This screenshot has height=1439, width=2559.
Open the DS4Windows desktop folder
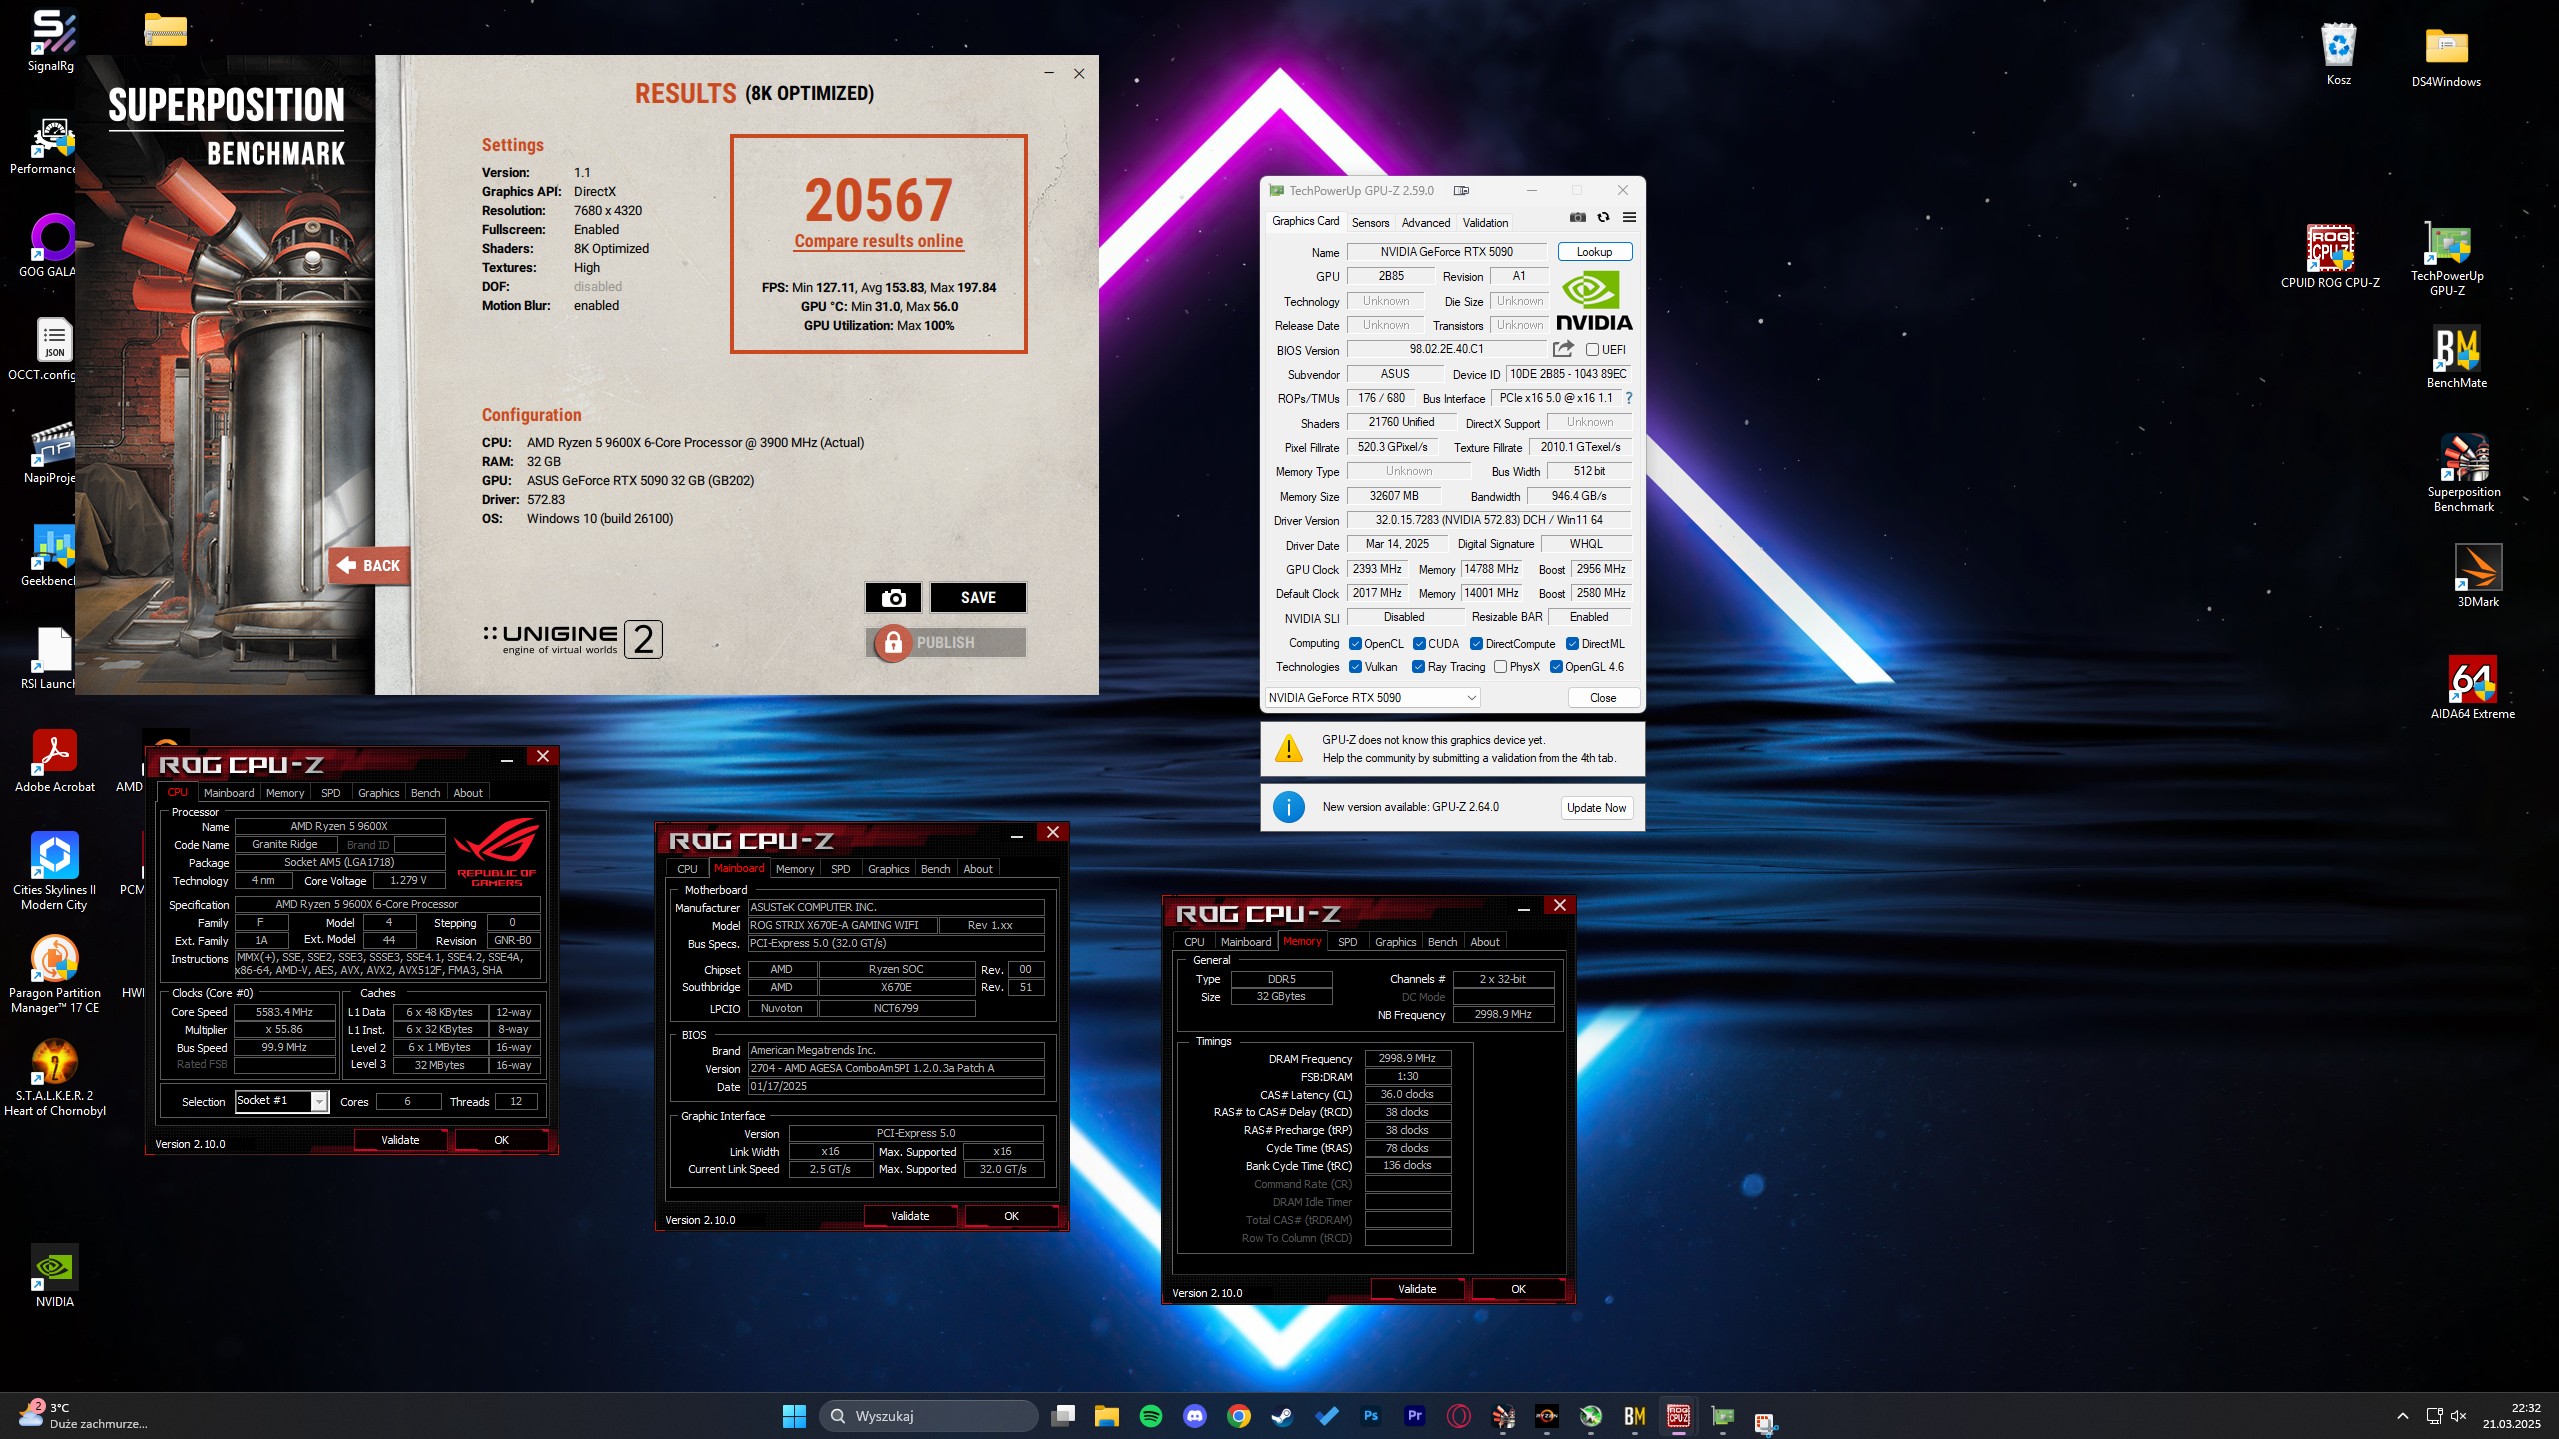click(2446, 56)
